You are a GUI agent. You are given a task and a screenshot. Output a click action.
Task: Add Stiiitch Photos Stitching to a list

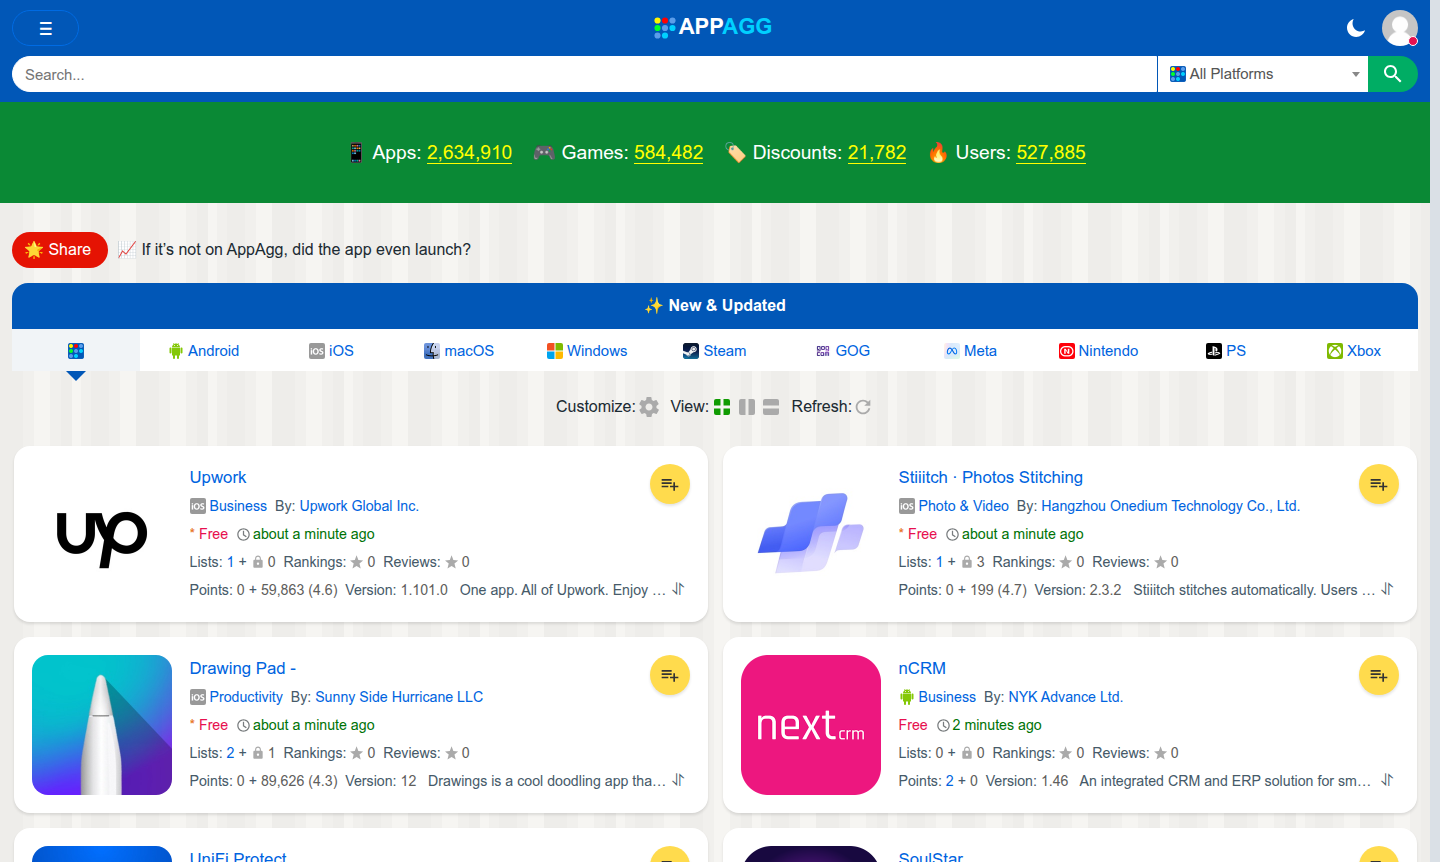pyautogui.click(x=1378, y=485)
